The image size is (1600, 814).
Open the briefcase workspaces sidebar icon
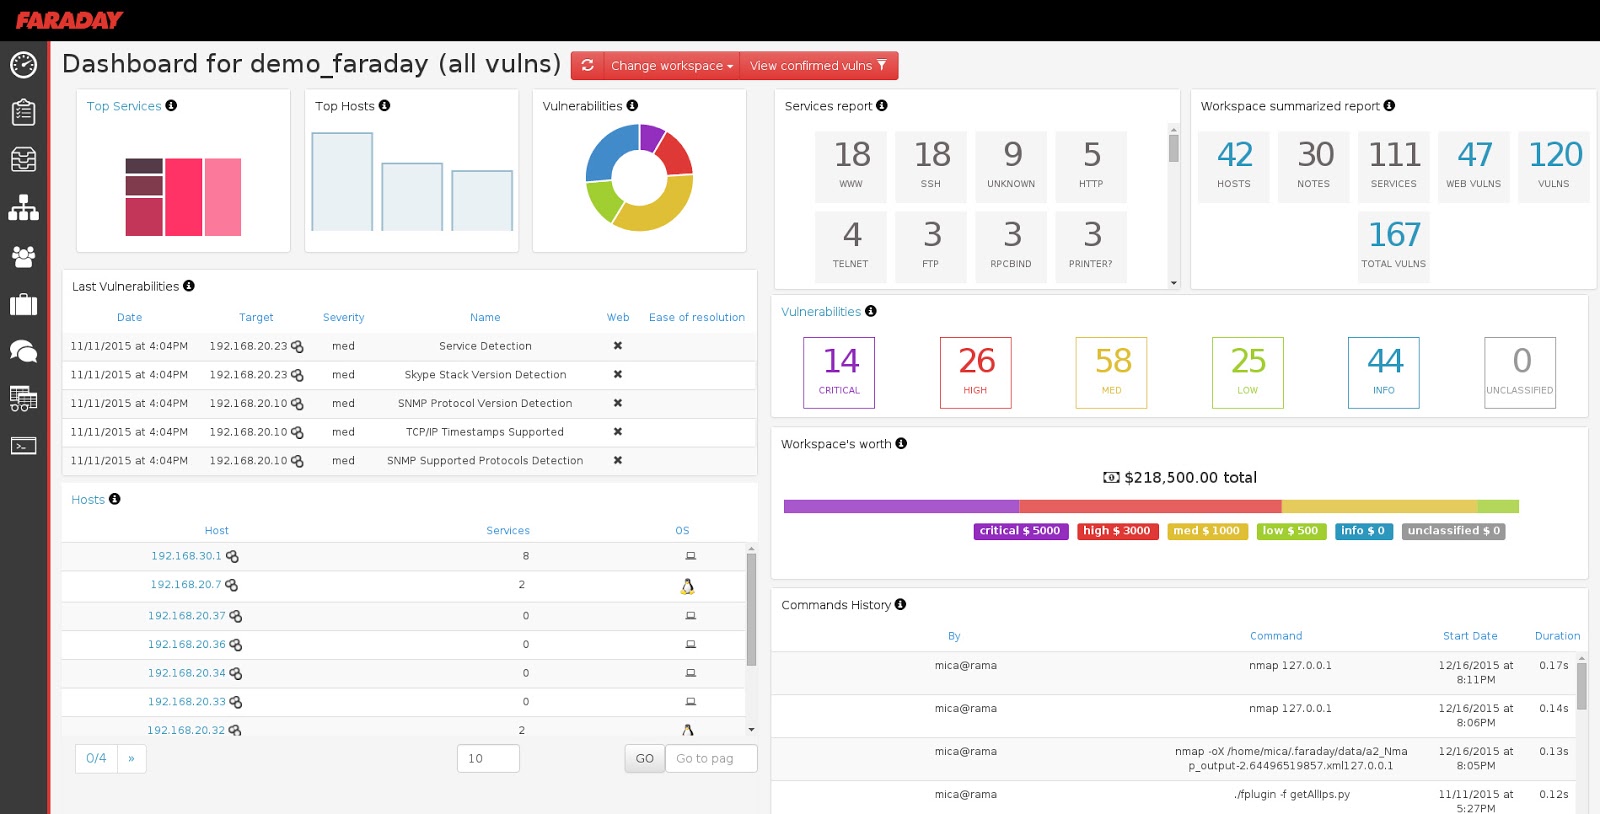pyautogui.click(x=23, y=304)
